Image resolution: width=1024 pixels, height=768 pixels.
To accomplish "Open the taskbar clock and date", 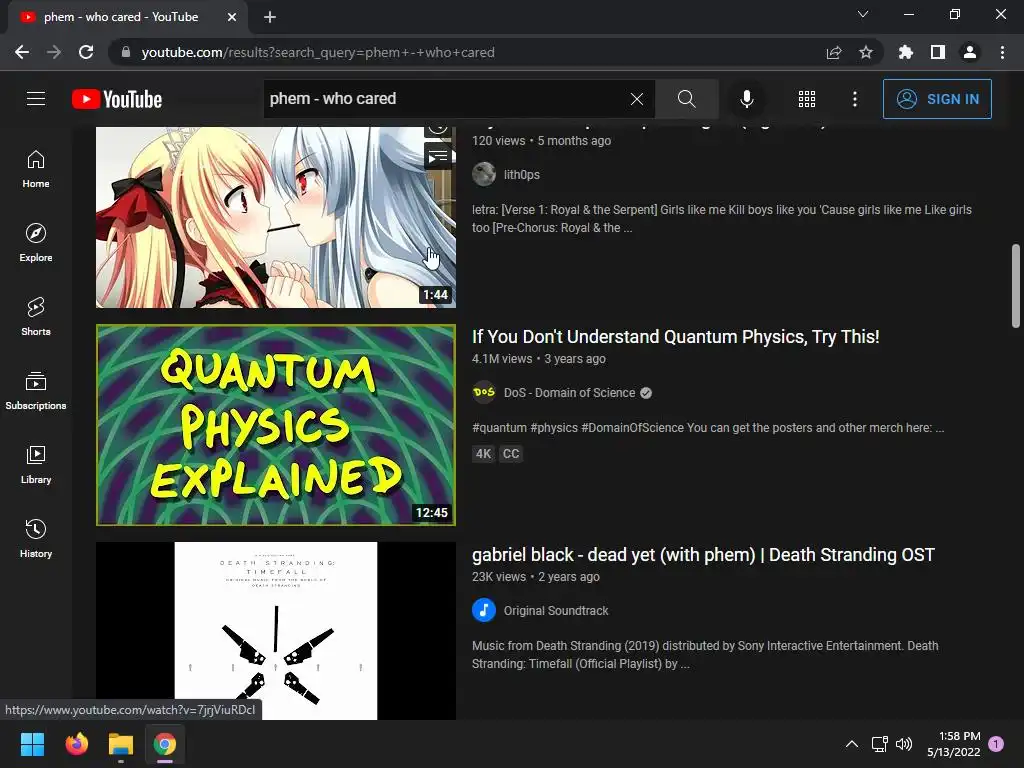I will click(x=953, y=744).
